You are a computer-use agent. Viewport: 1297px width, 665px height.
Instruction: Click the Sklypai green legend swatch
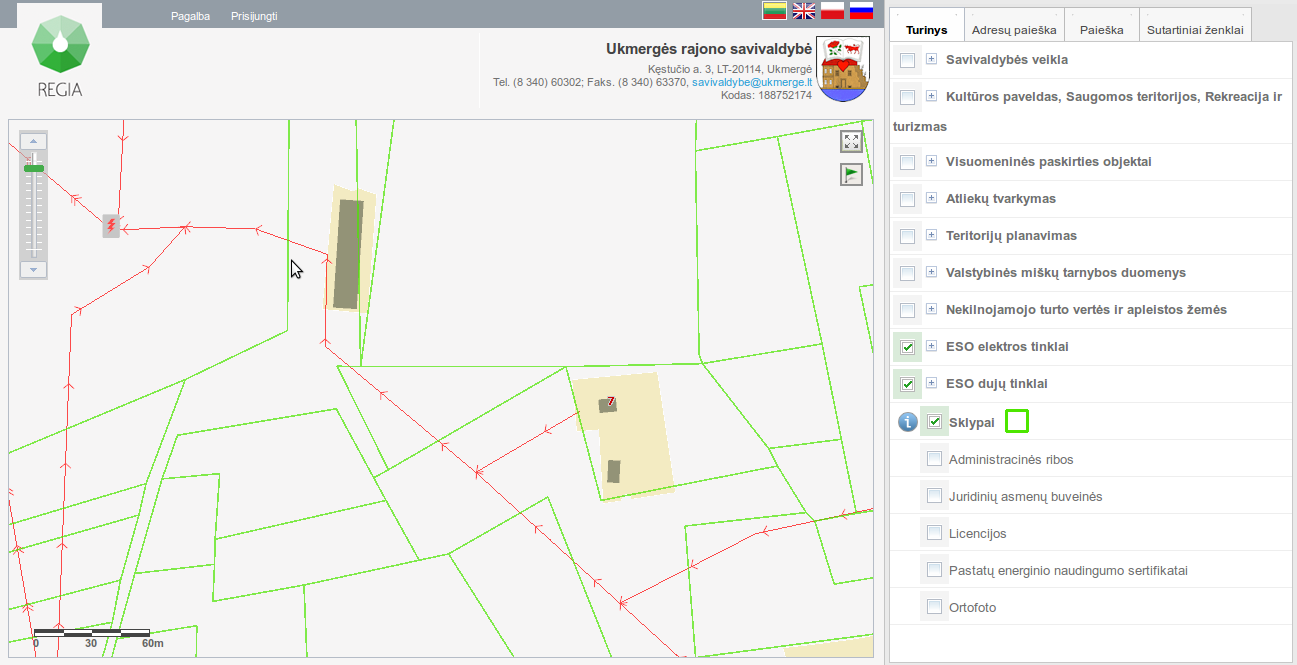1016,421
